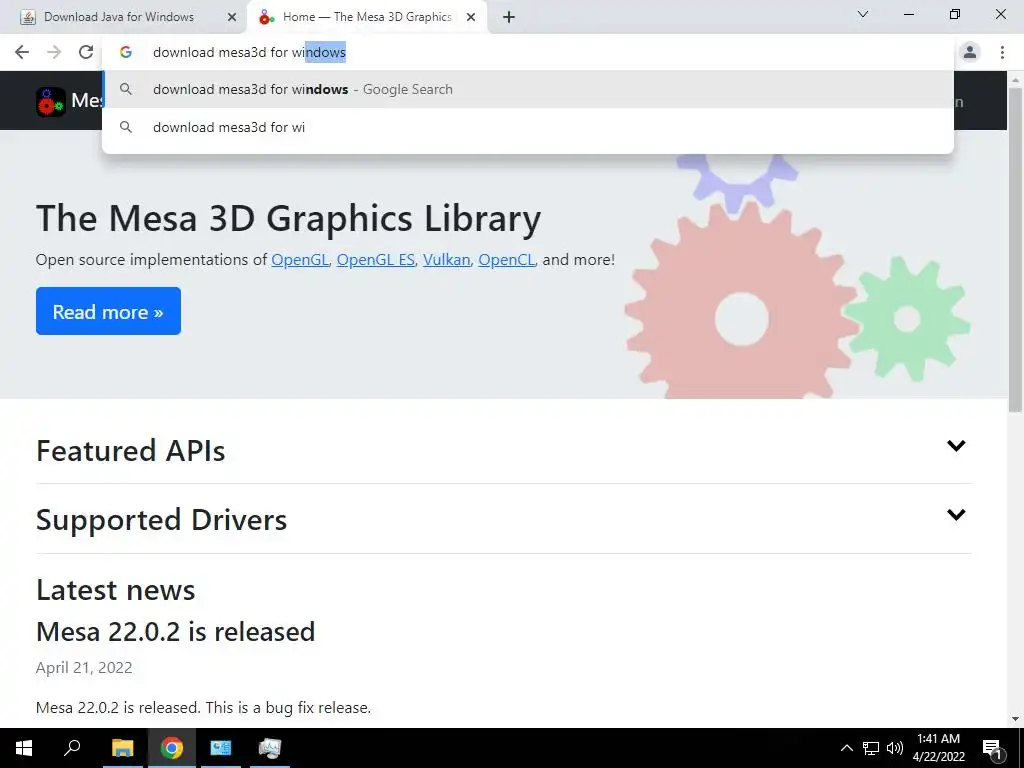The height and width of the screenshot is (768, 1024).
Task: Close the Download Java for Windows tab
Action: click(232, 18)
